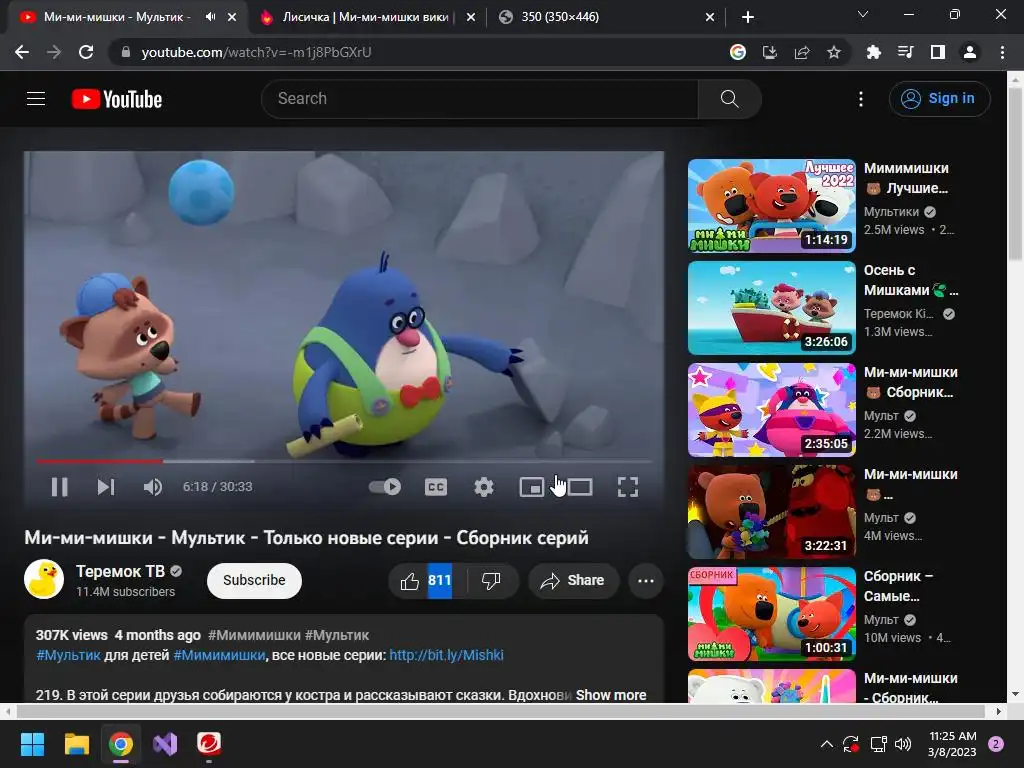1024x768 pixels.
Task: Toggle the browser side panel
Action: (938, 52)
